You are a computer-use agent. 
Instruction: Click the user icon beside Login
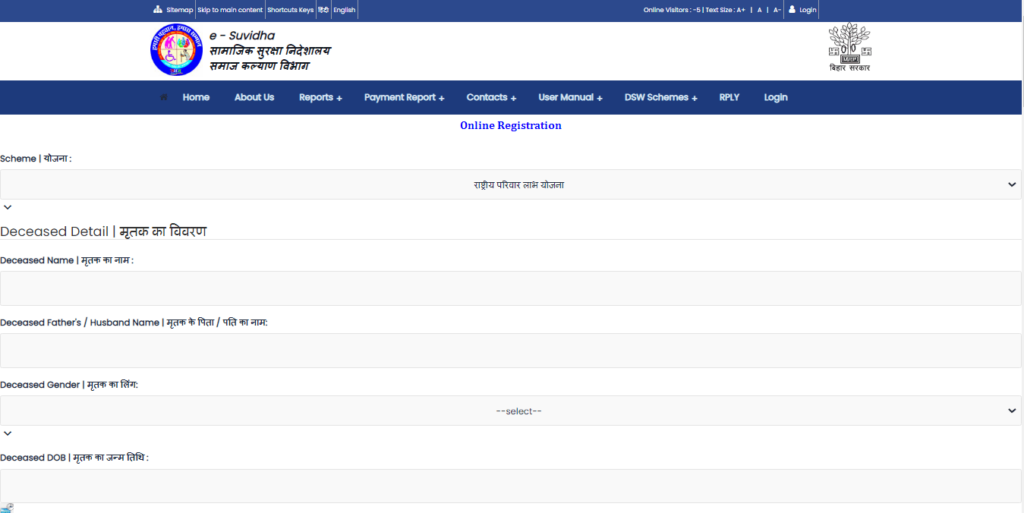pyautogui.click(x=792, y=10)
